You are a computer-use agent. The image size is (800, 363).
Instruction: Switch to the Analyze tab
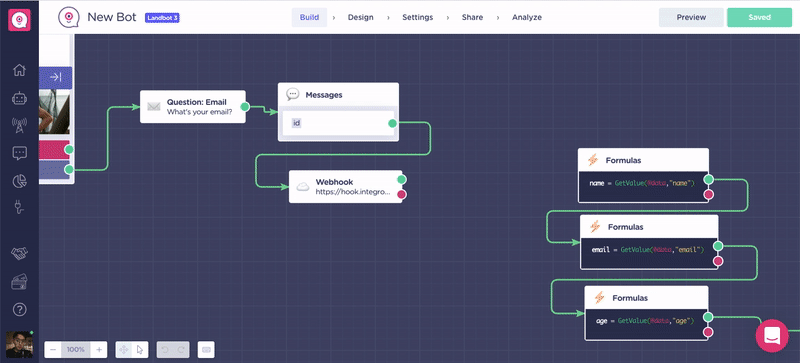527,17
